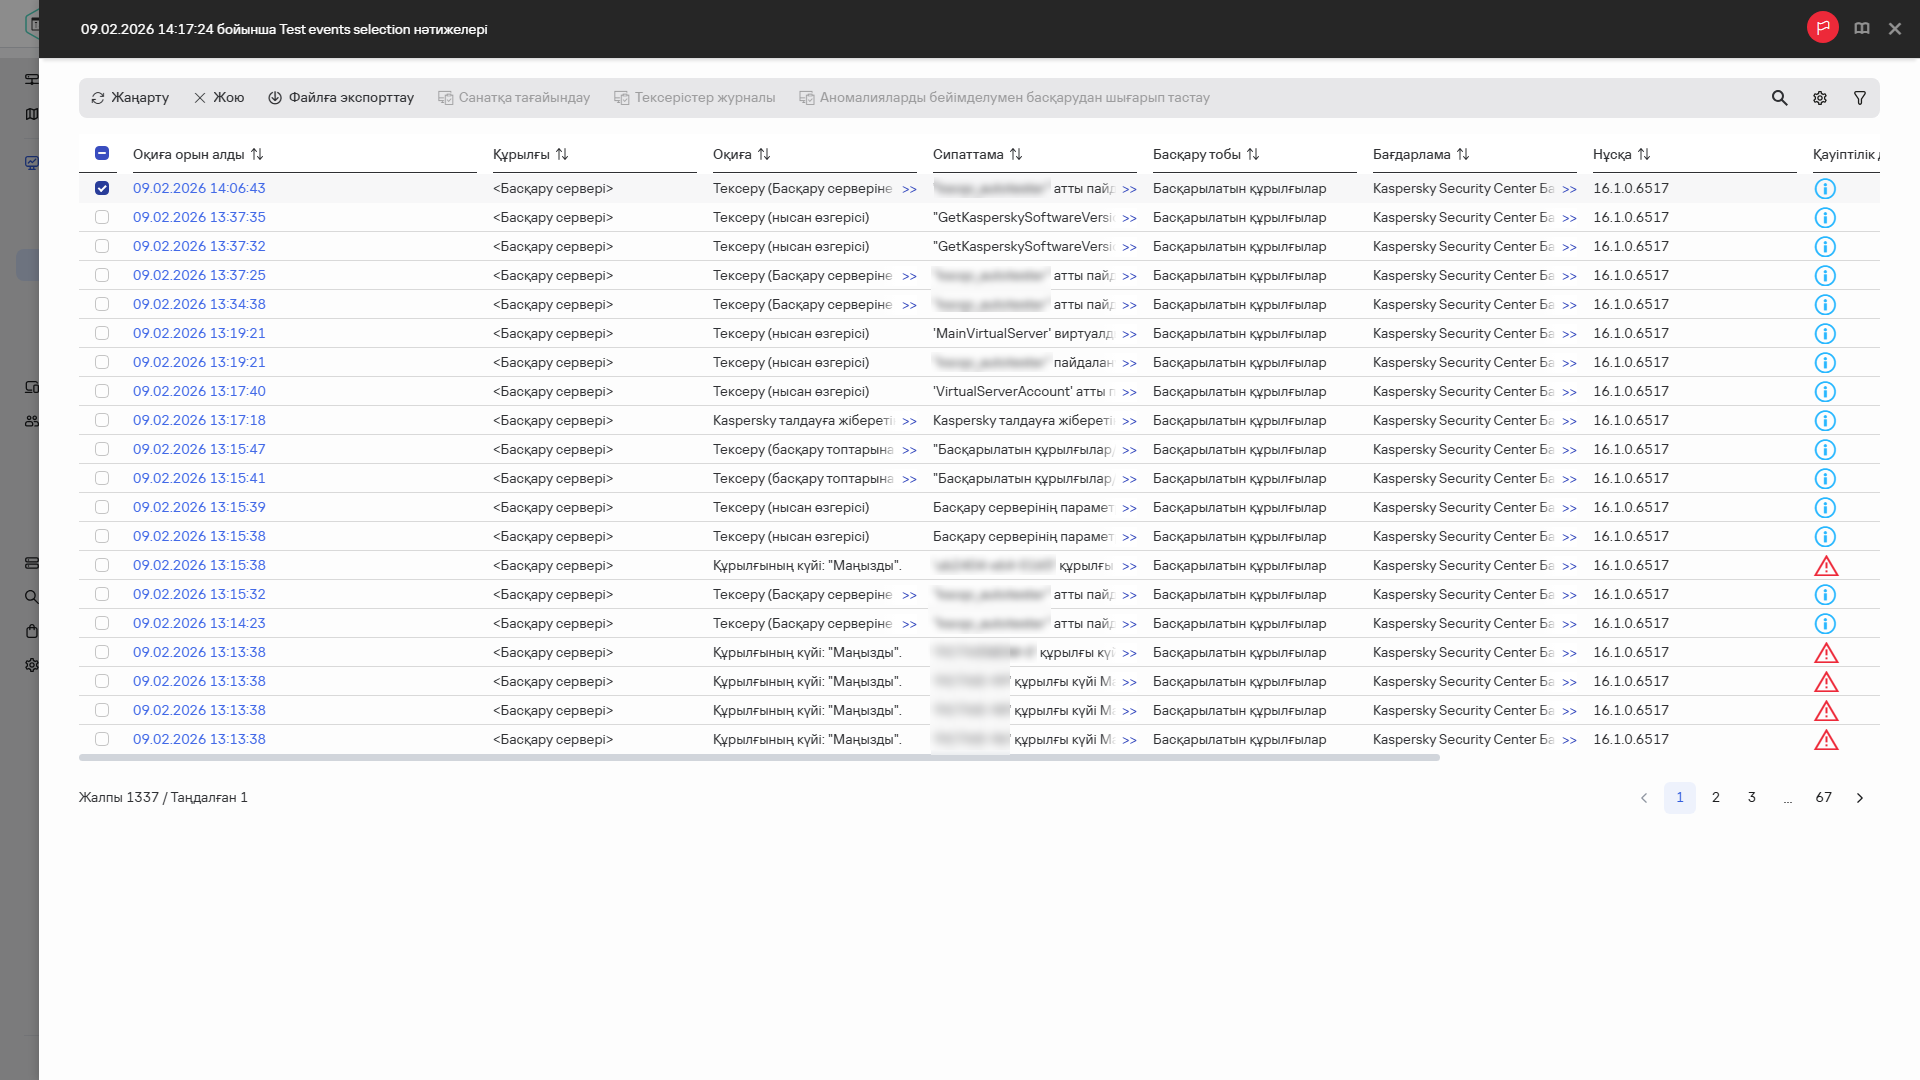1920x1080 pixels.
Task: Open the filter funnel icon
Action: [1860, 98]
